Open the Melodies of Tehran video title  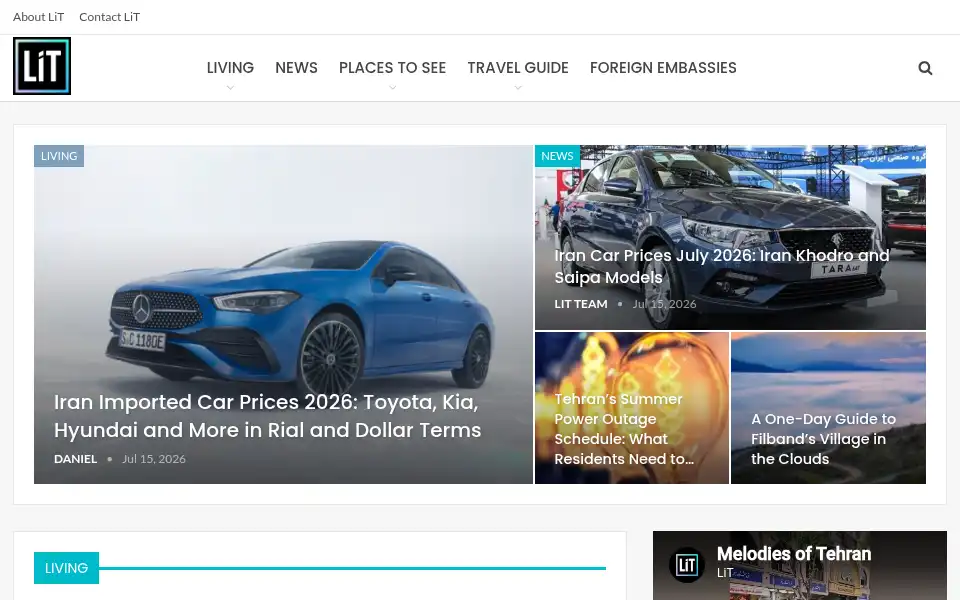click(794, 554)
